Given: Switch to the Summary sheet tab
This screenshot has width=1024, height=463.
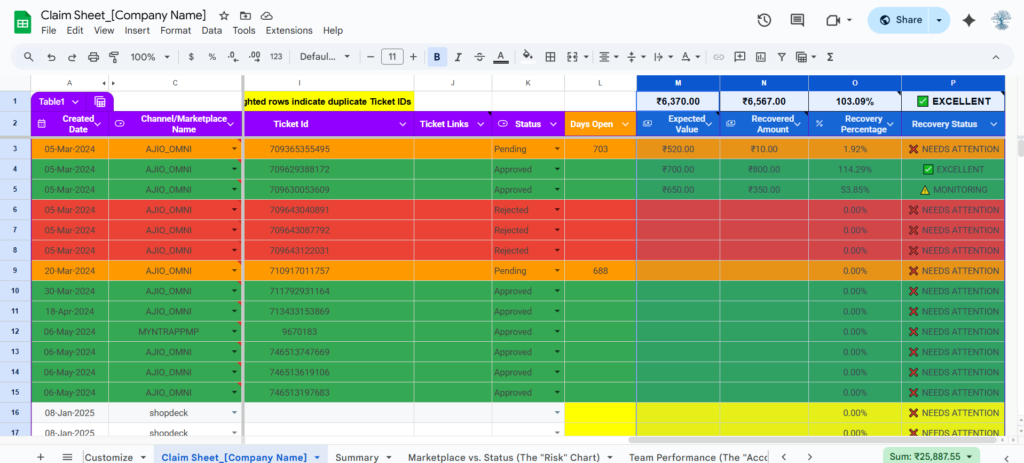Looking at the screenshot, I should pyautogui.click(x=357, y=457).
